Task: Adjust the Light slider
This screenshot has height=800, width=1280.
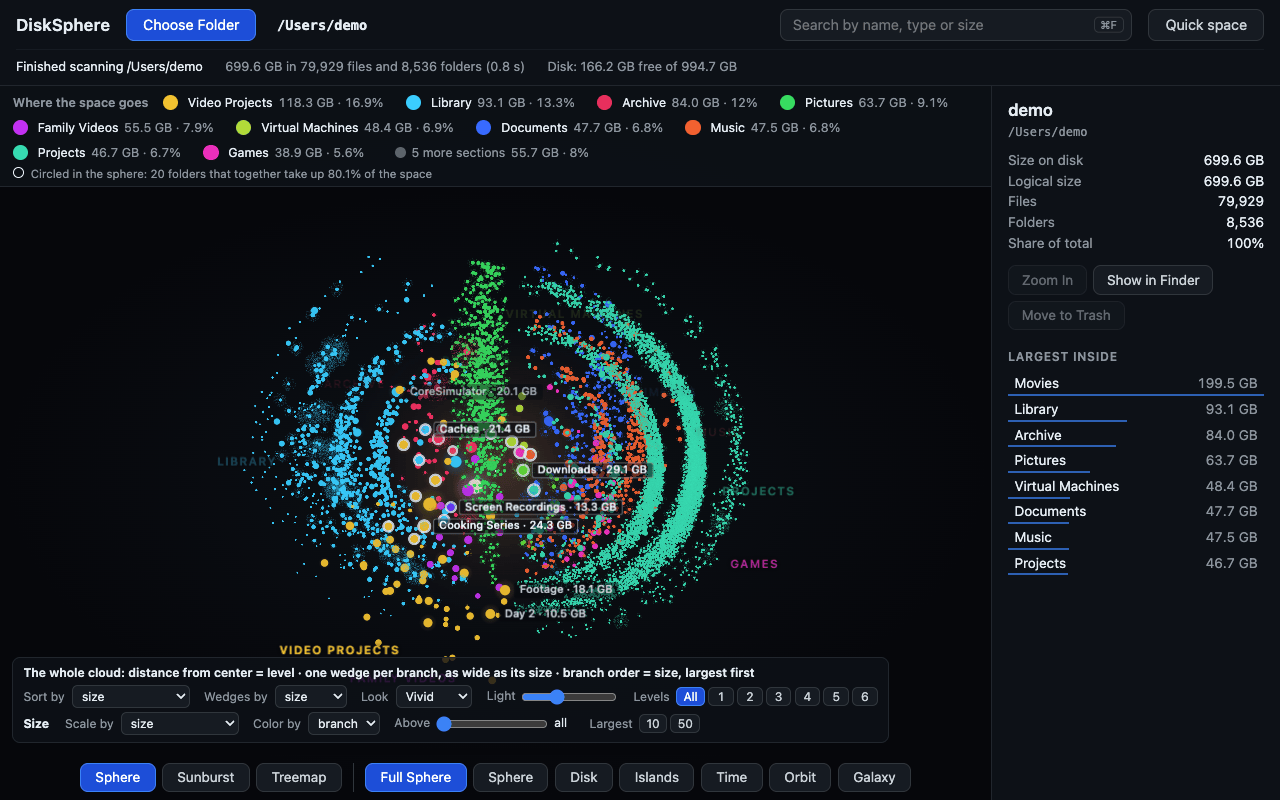Action: [569, 697]
